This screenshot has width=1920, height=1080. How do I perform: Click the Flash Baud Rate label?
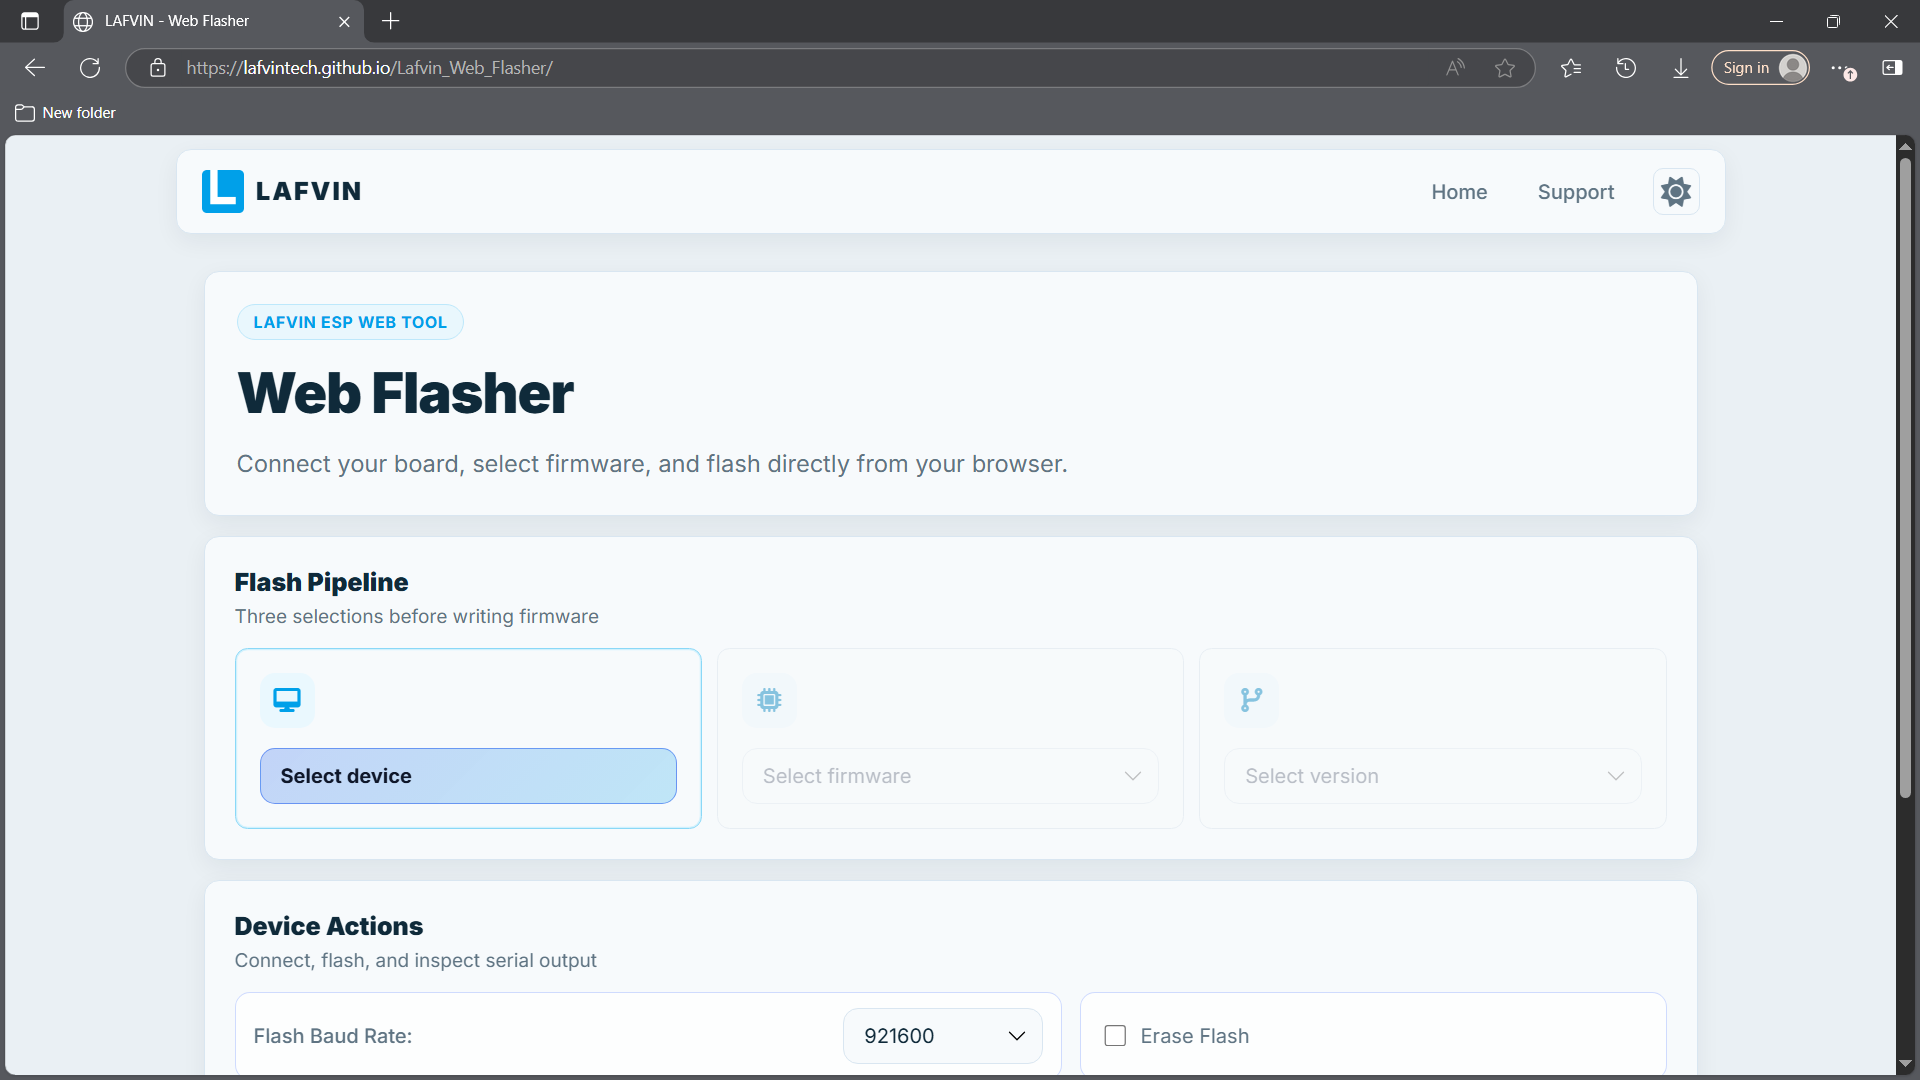[x=332, y=1036]
